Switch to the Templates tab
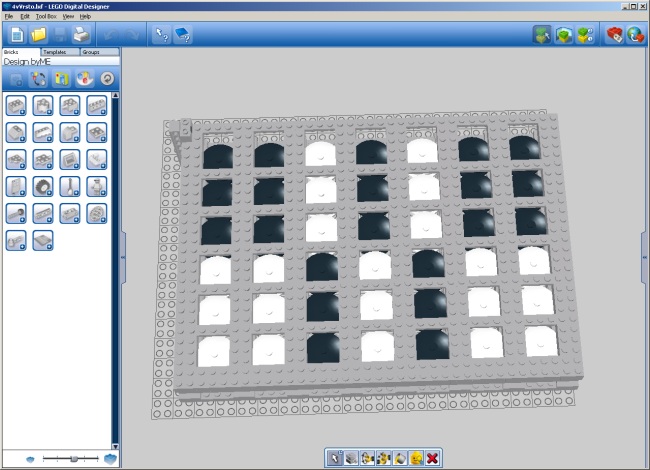The height and width of the screenshot is (470, 650). [x=60, y=52]
